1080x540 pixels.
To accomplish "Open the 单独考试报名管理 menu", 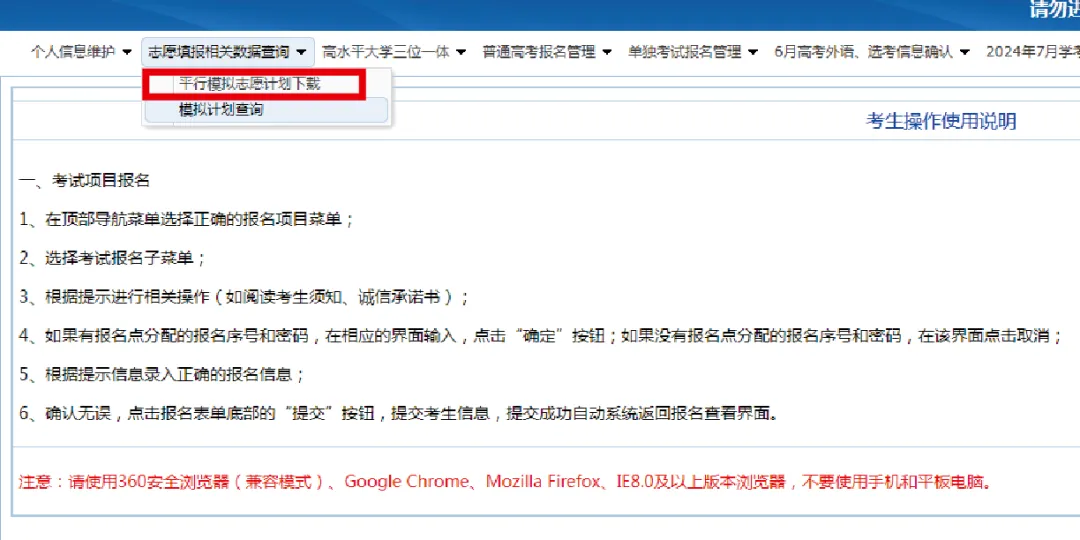I will (684, 52).
